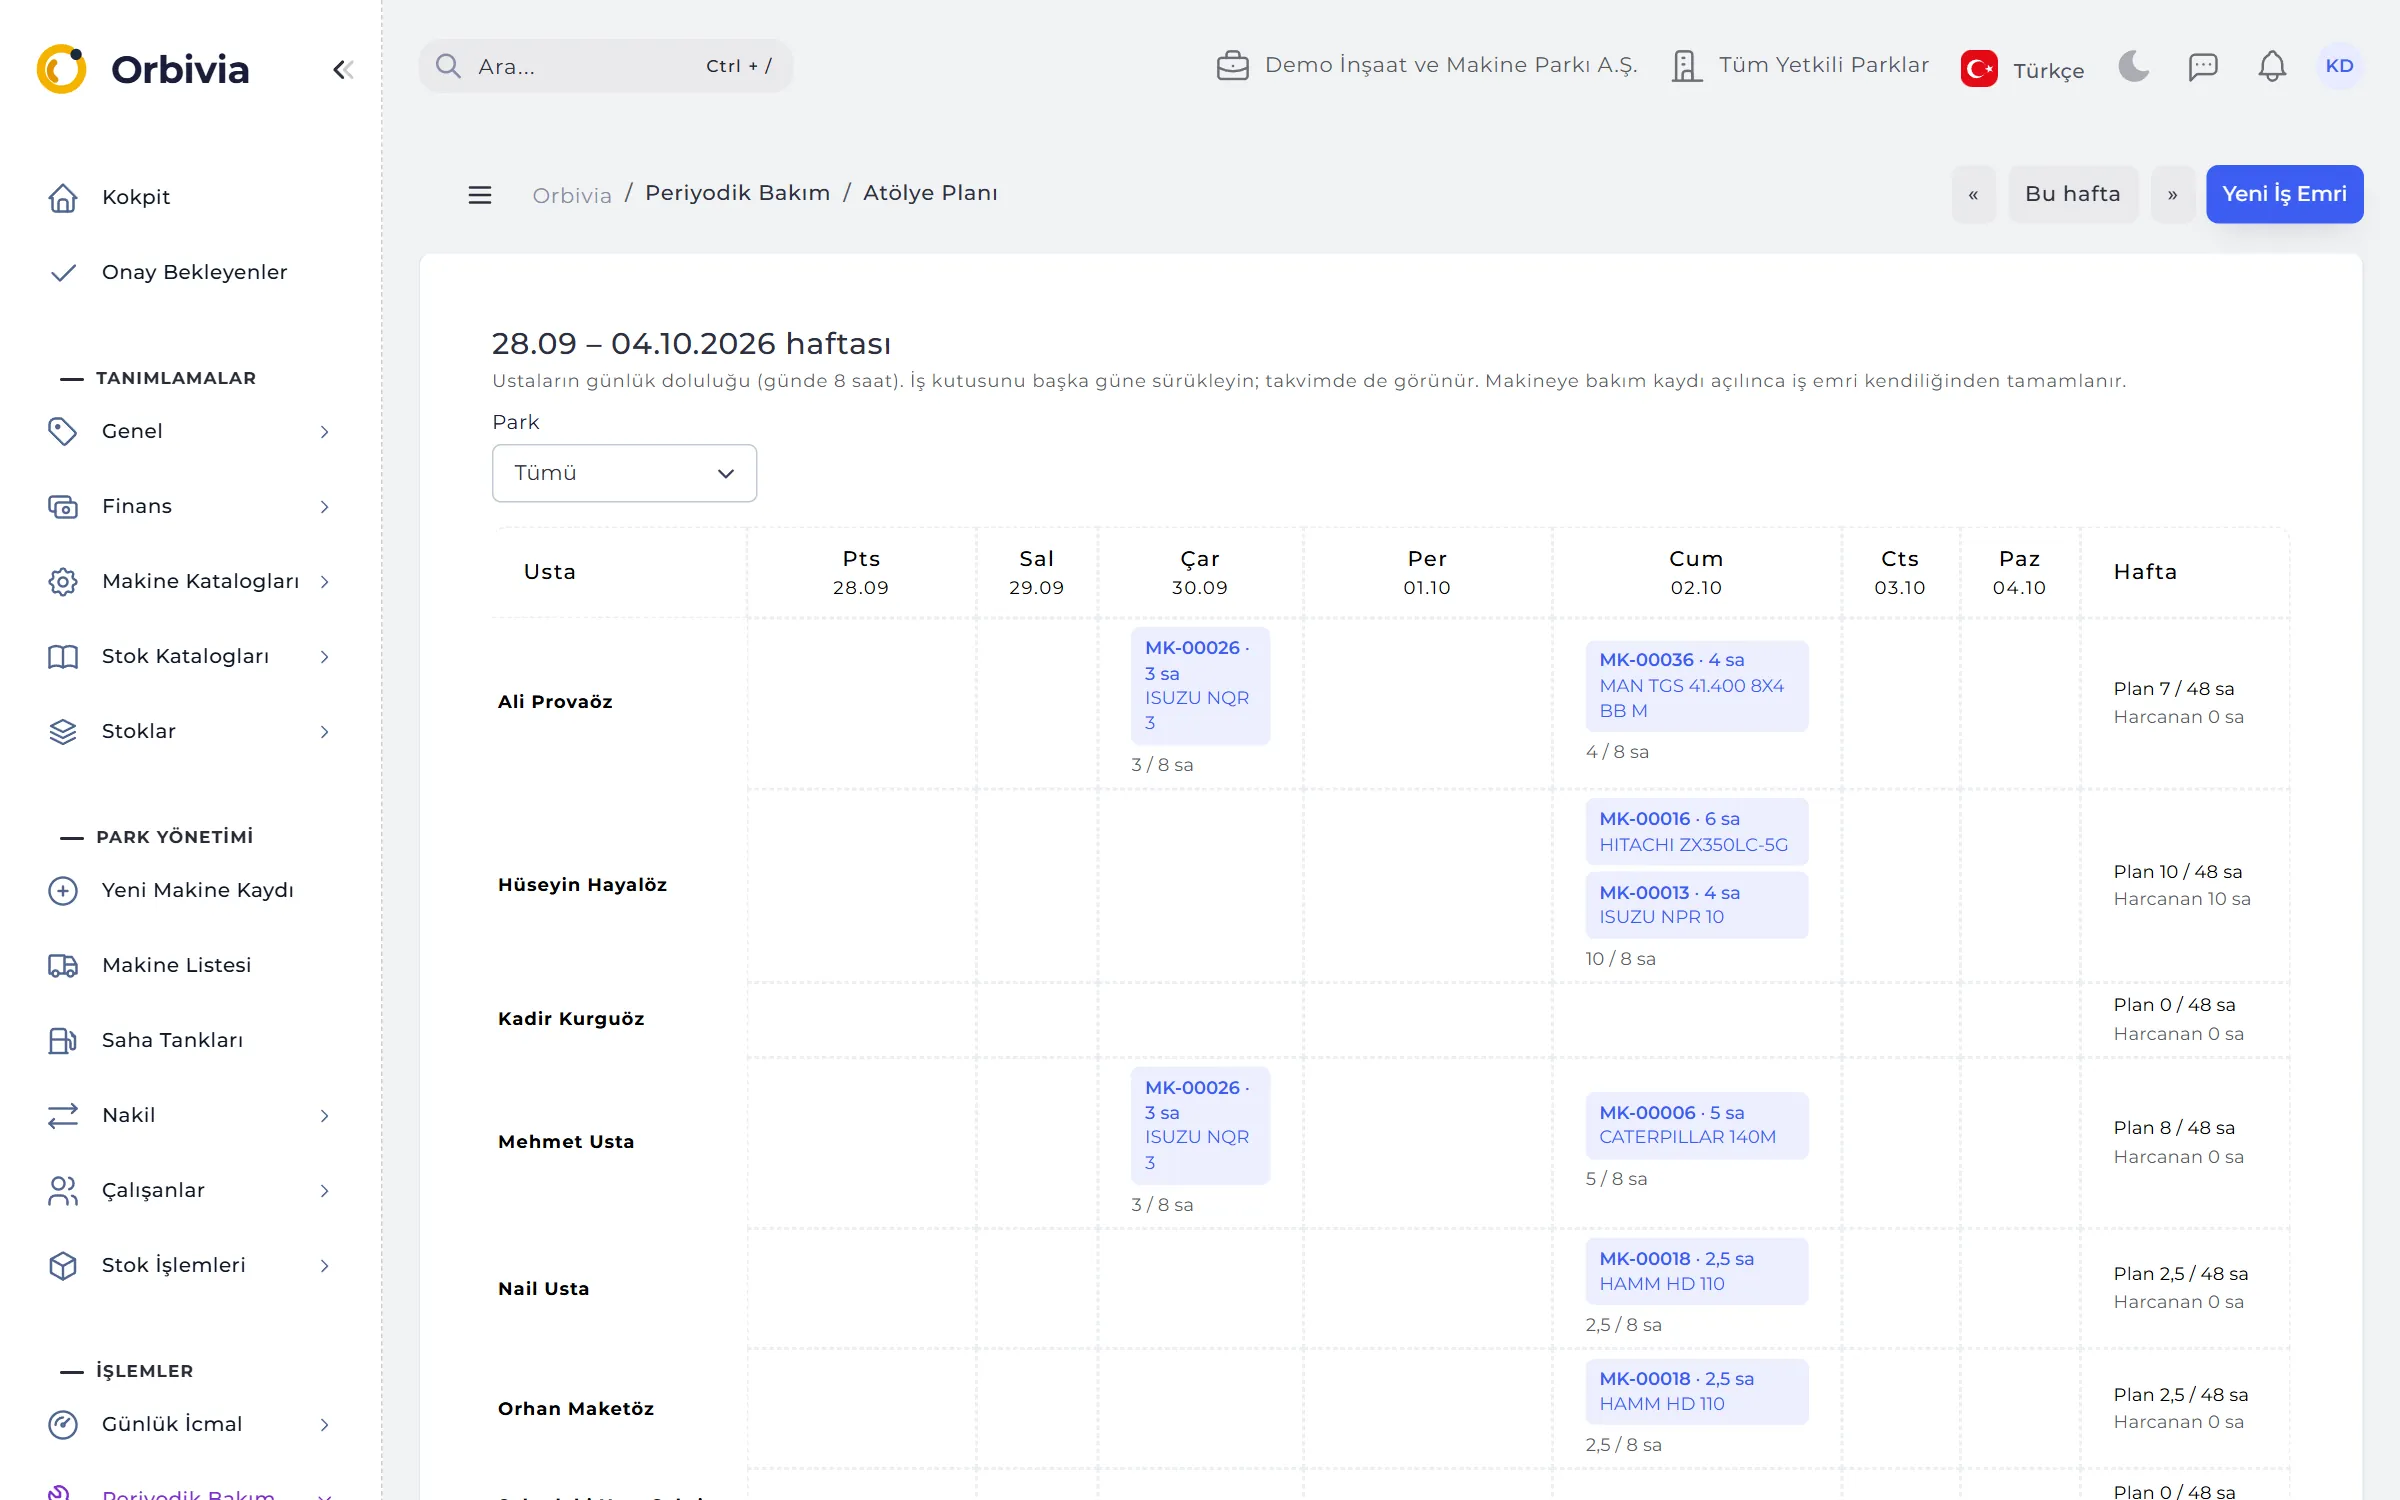Open MK-00016 HITACHI ZX350LC-5G card
This screenshot has height=1500, width=2400.
tap(1696, 831)
